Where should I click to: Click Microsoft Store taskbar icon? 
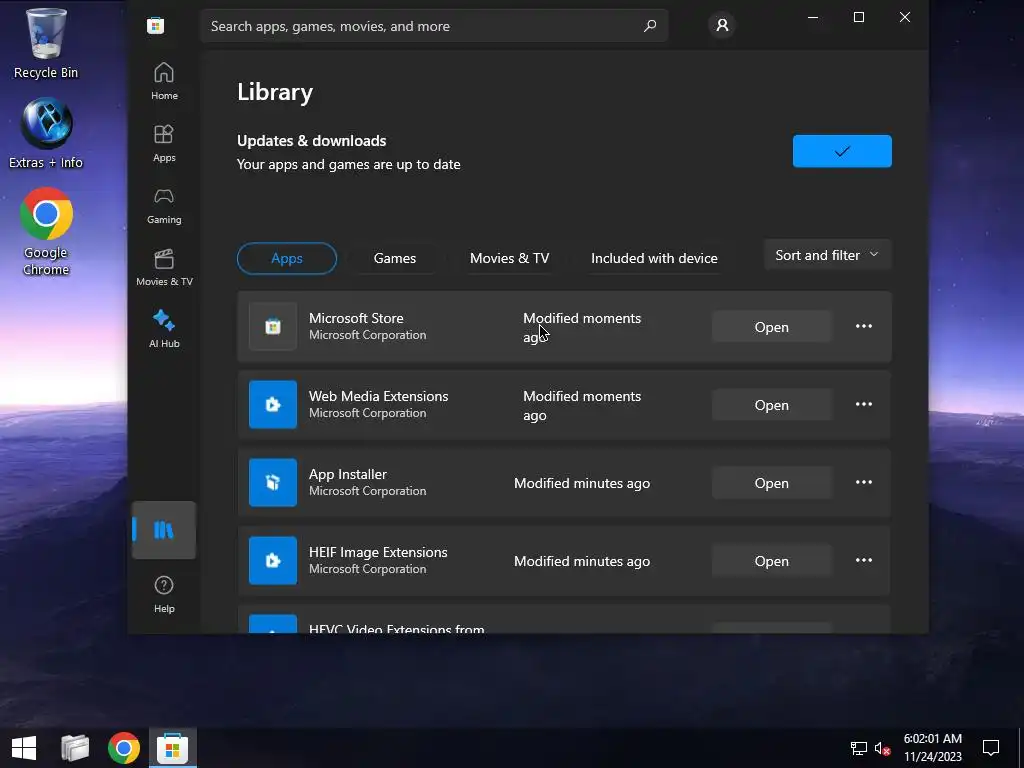pos(172,748)
